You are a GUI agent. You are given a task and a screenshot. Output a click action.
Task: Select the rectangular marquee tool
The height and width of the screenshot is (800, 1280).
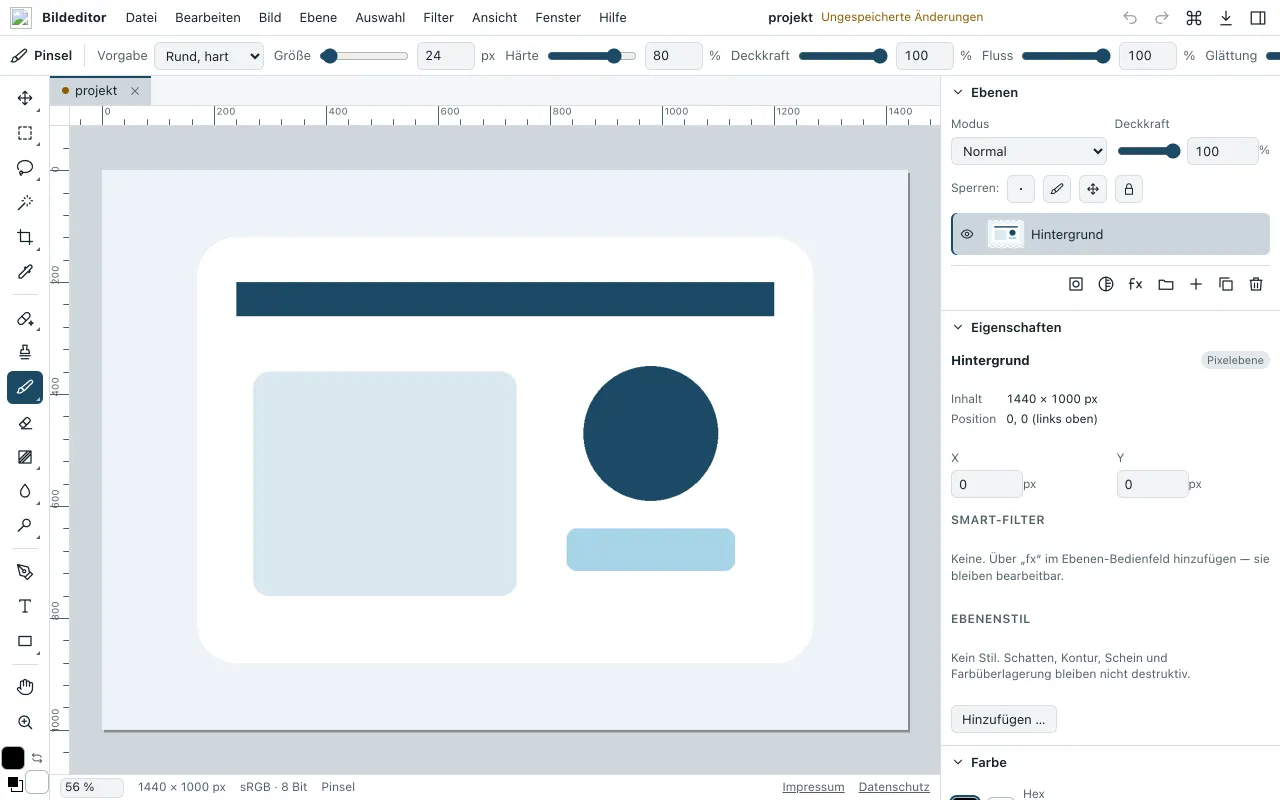click(x=25, y=133)
